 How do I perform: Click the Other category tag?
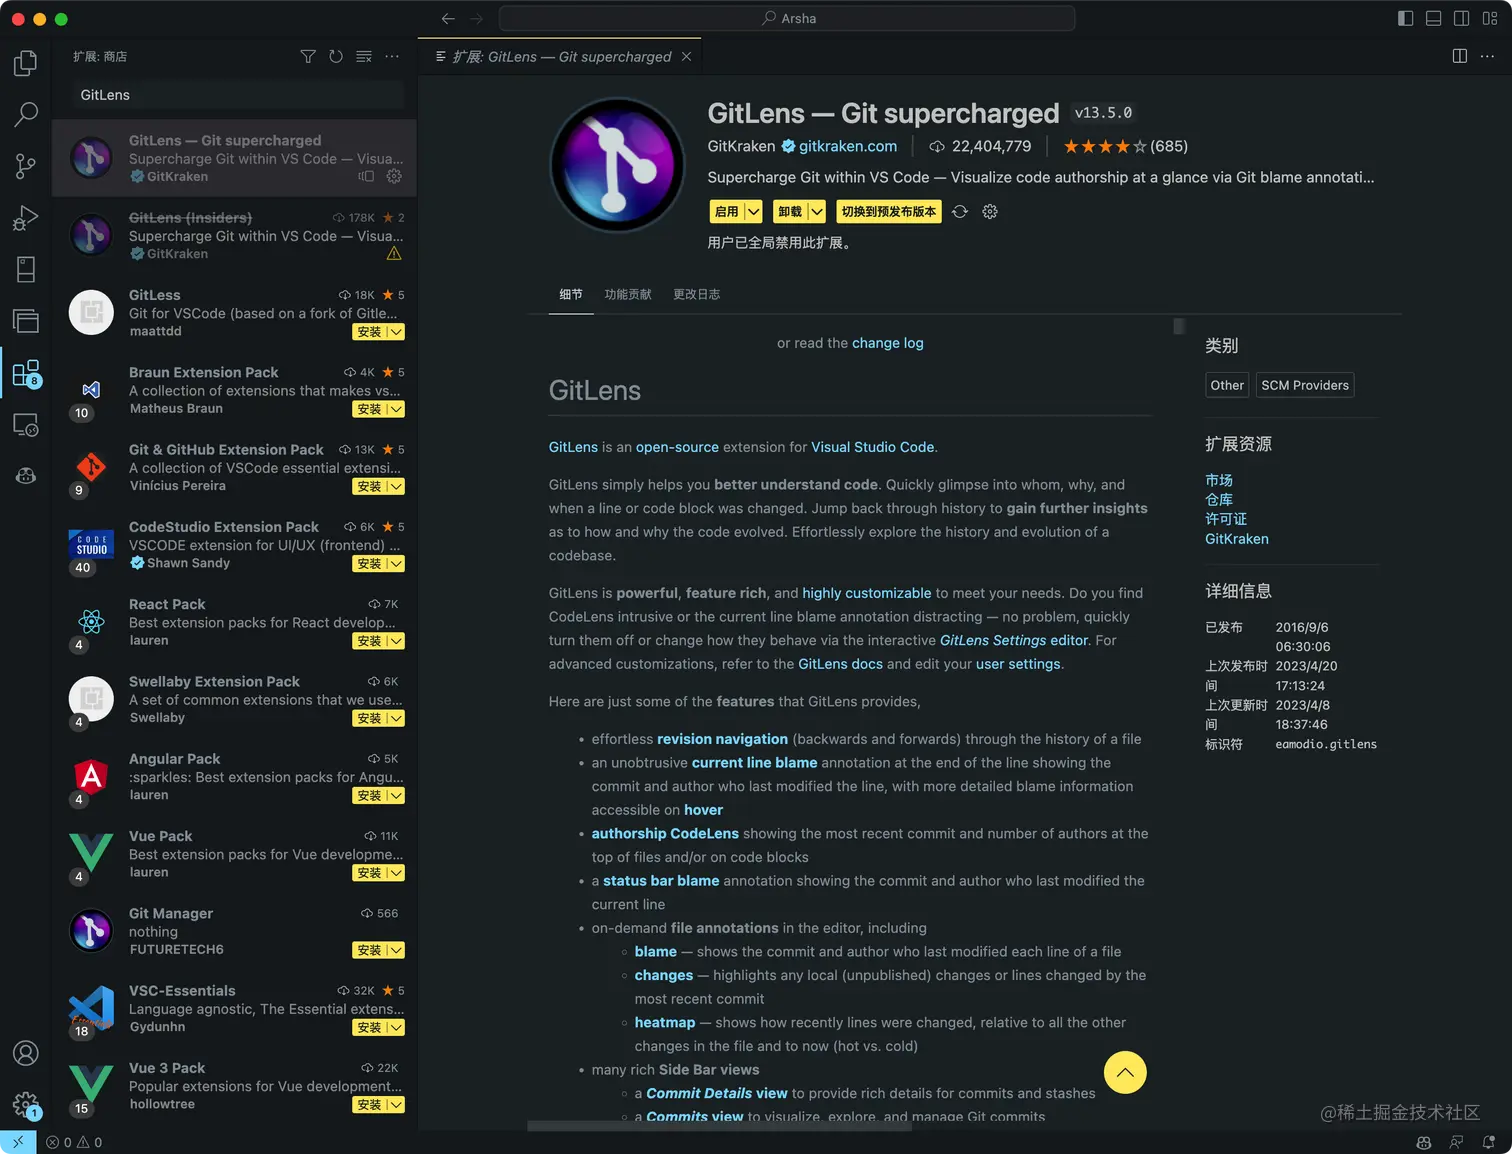tap(1227, 385)
